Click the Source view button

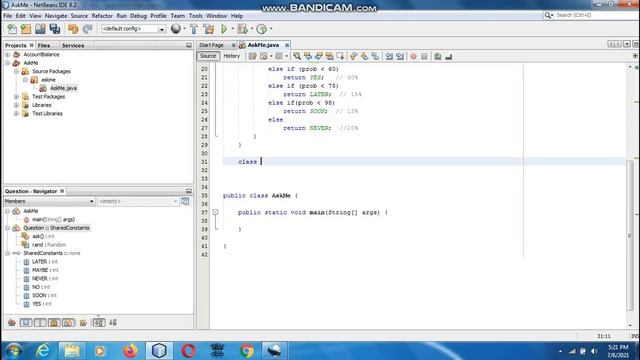[x=208, y=56]
